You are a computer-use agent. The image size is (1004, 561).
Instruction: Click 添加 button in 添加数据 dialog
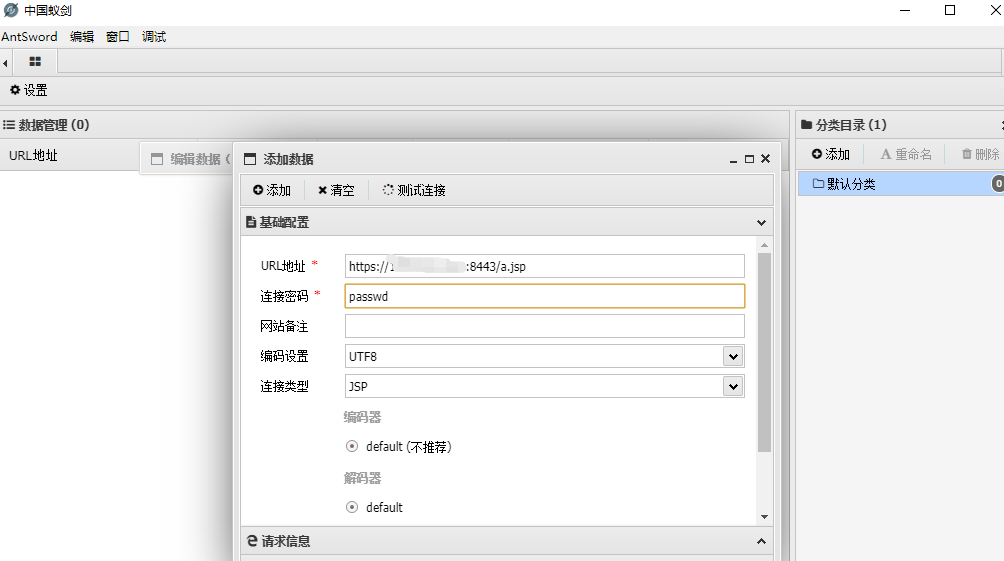point(272,190)
